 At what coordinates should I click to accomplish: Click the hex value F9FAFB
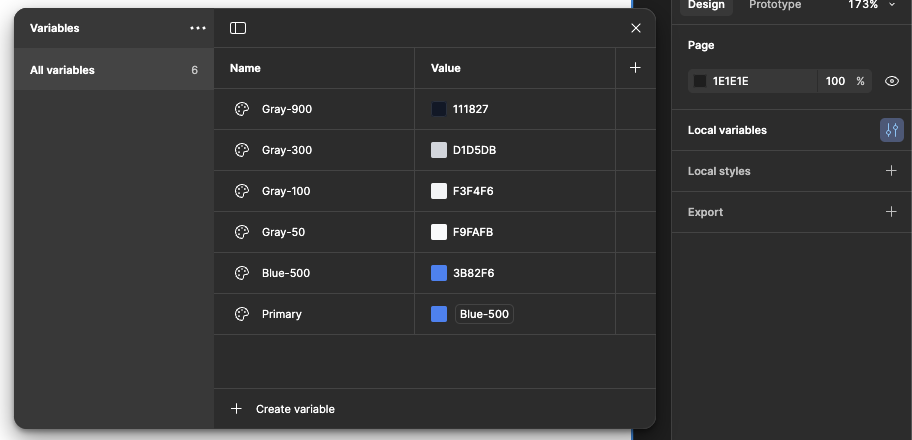(473, 232)
